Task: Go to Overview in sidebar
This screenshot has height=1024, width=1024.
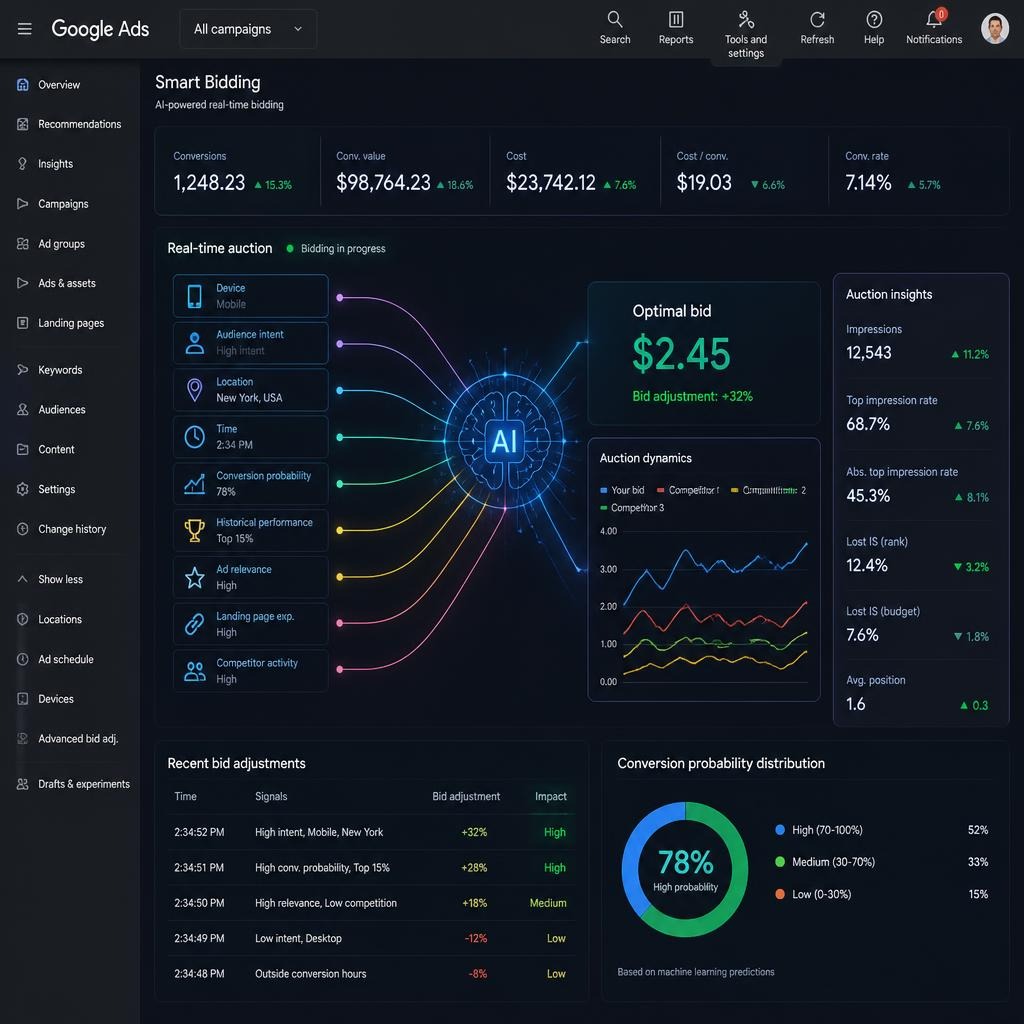Action: pyautogui.click(x=49, y=85)
